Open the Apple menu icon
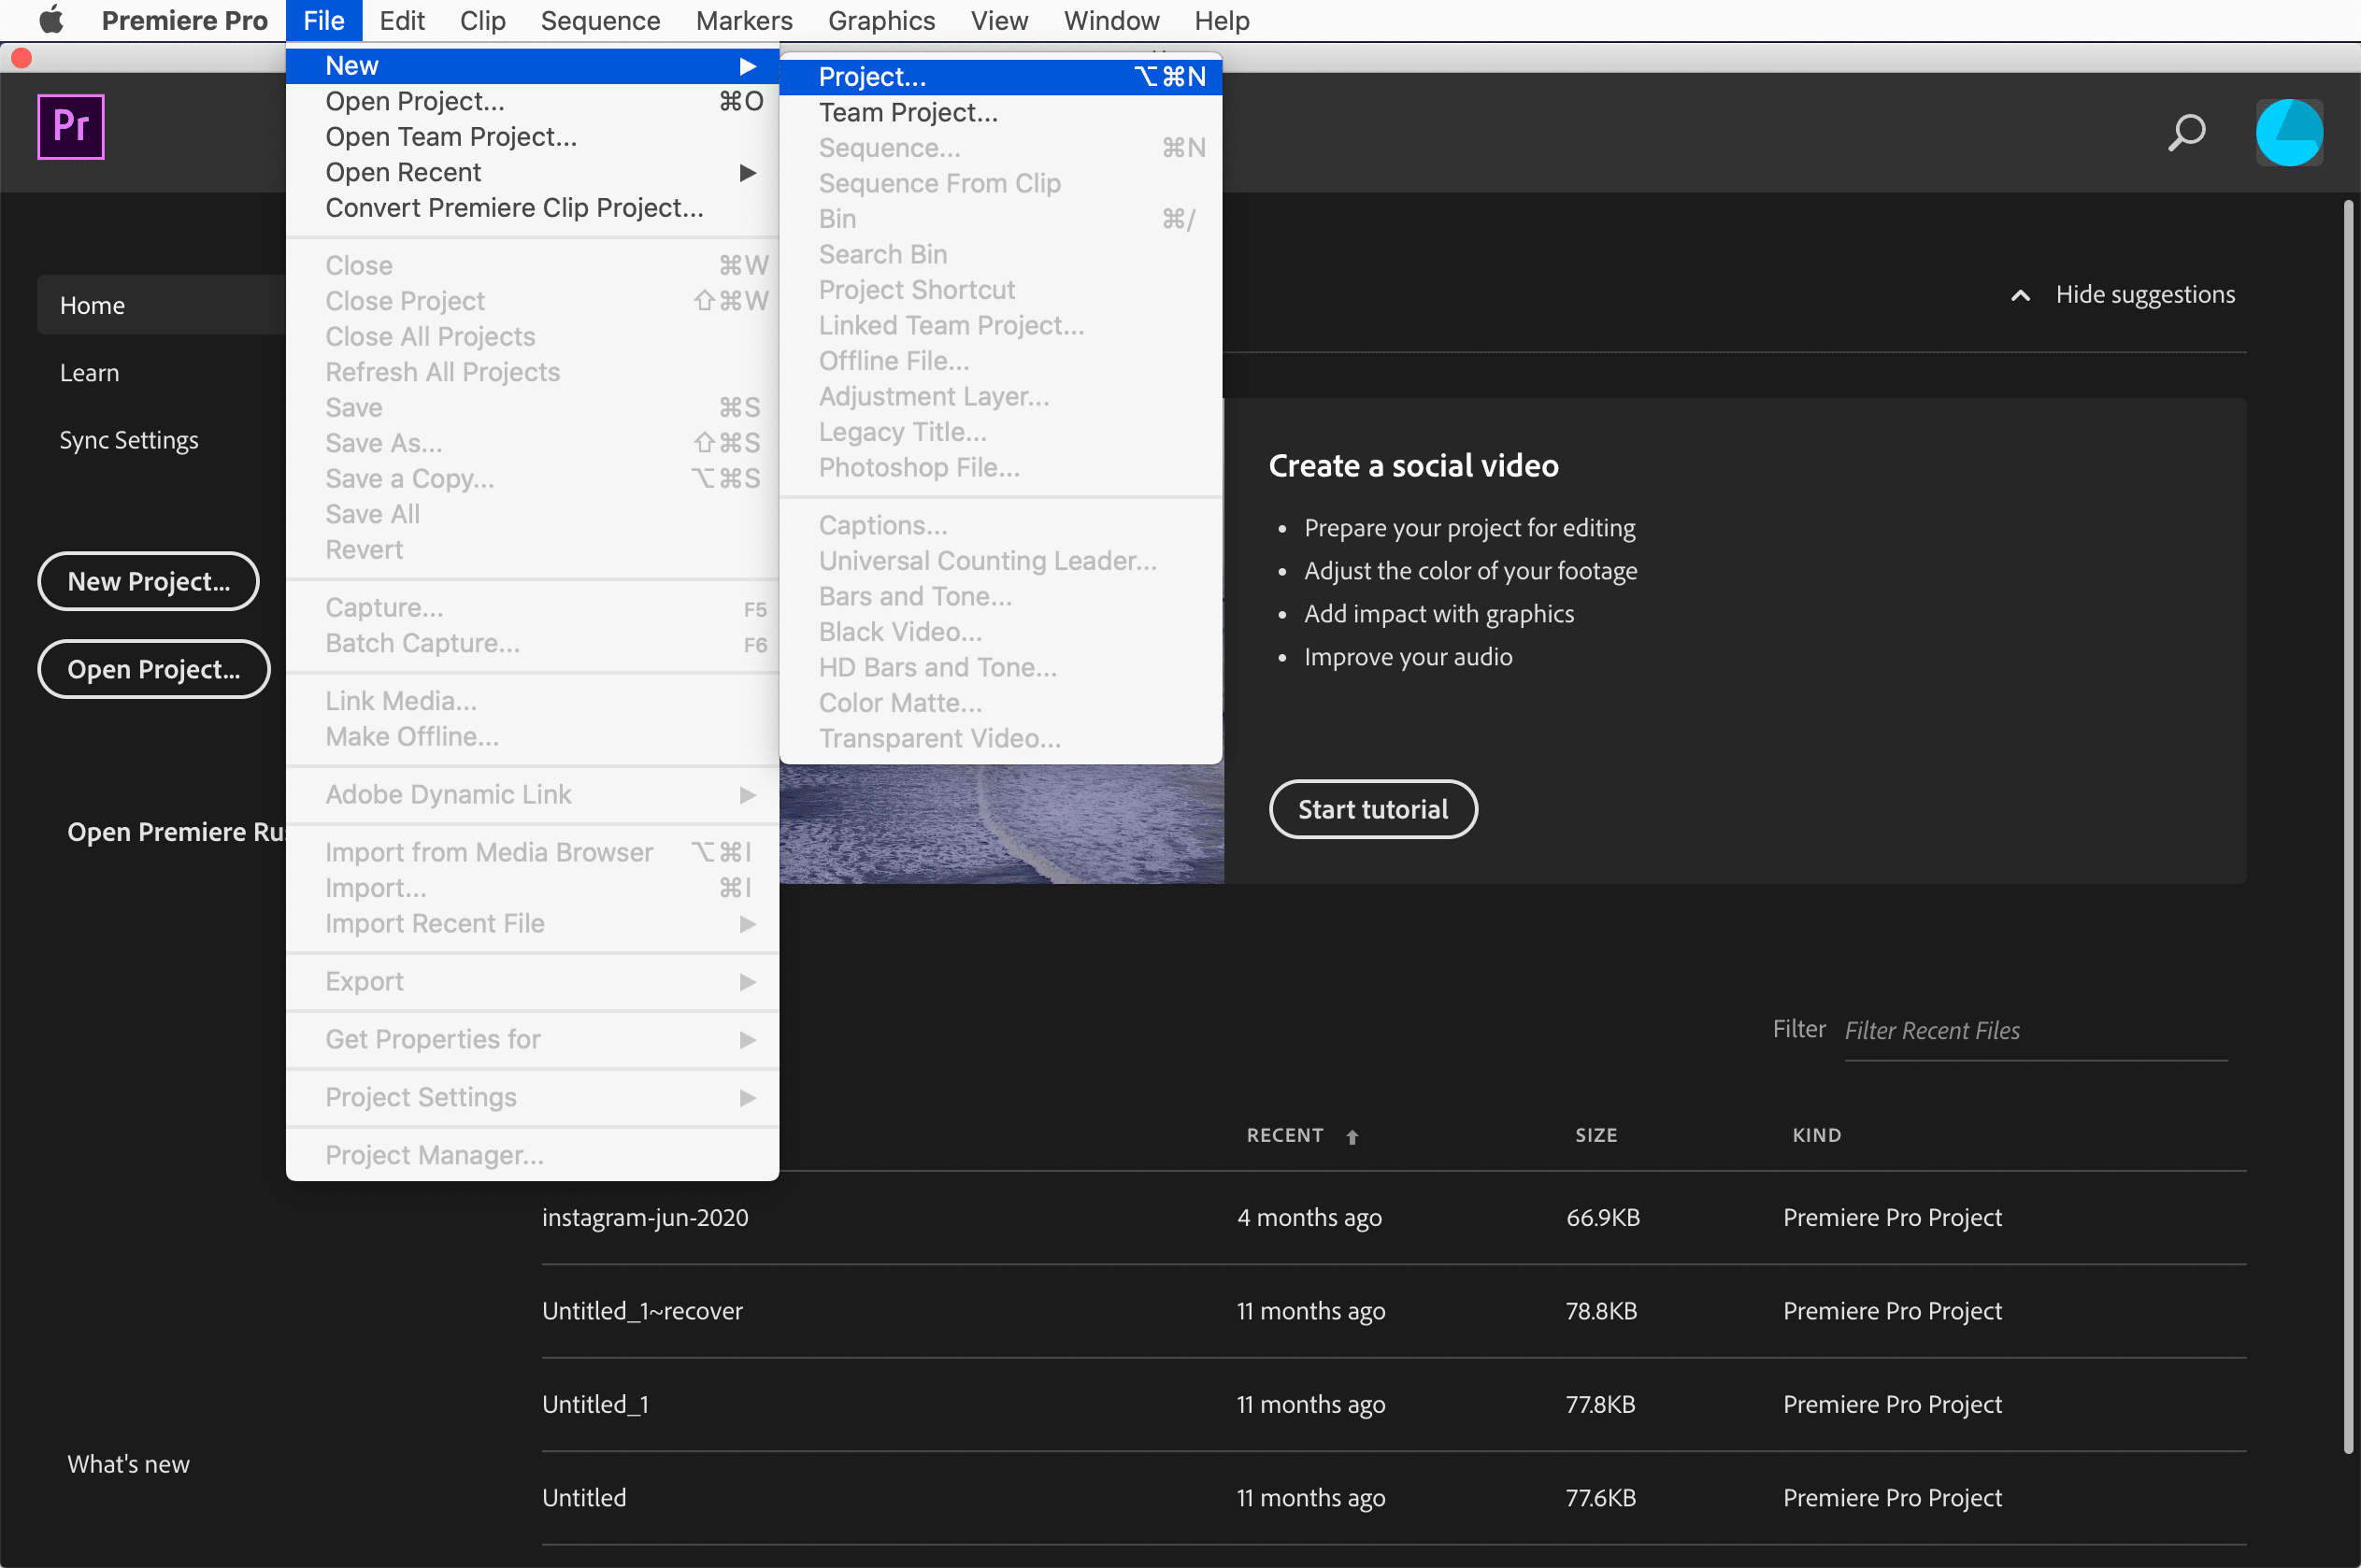The width and height of the screenshot is (2361, 1568). 51,20
